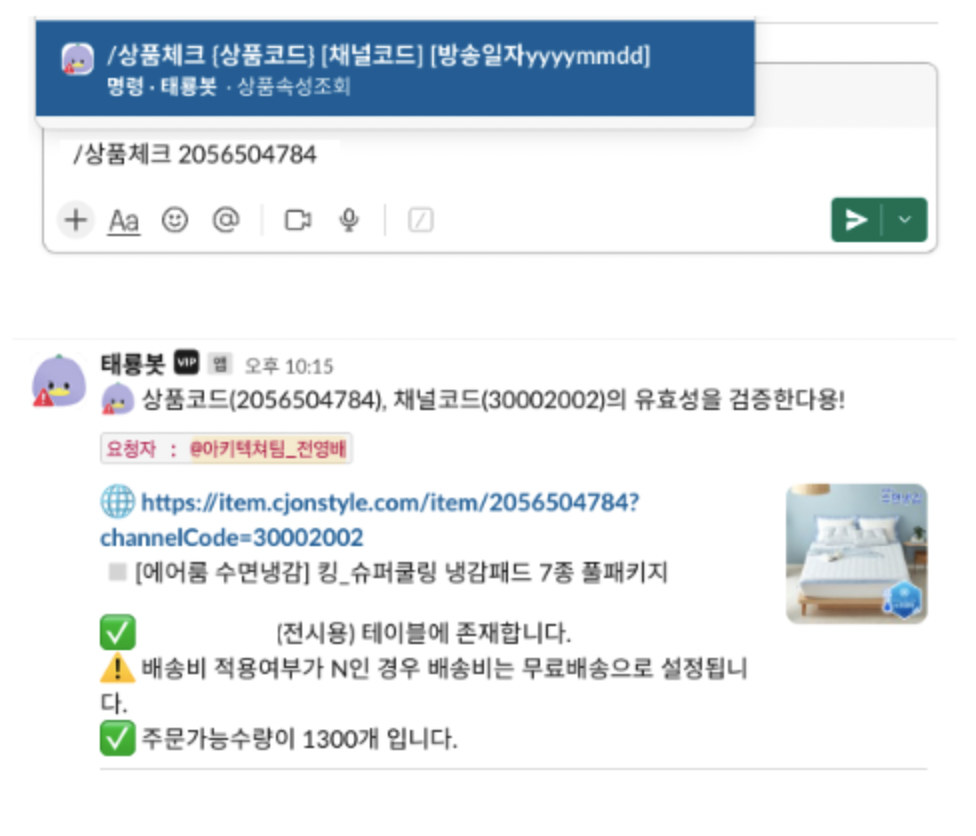Click the microphone audio clip icon
This screenshot has height=836, width=976.
coord(349,220)
